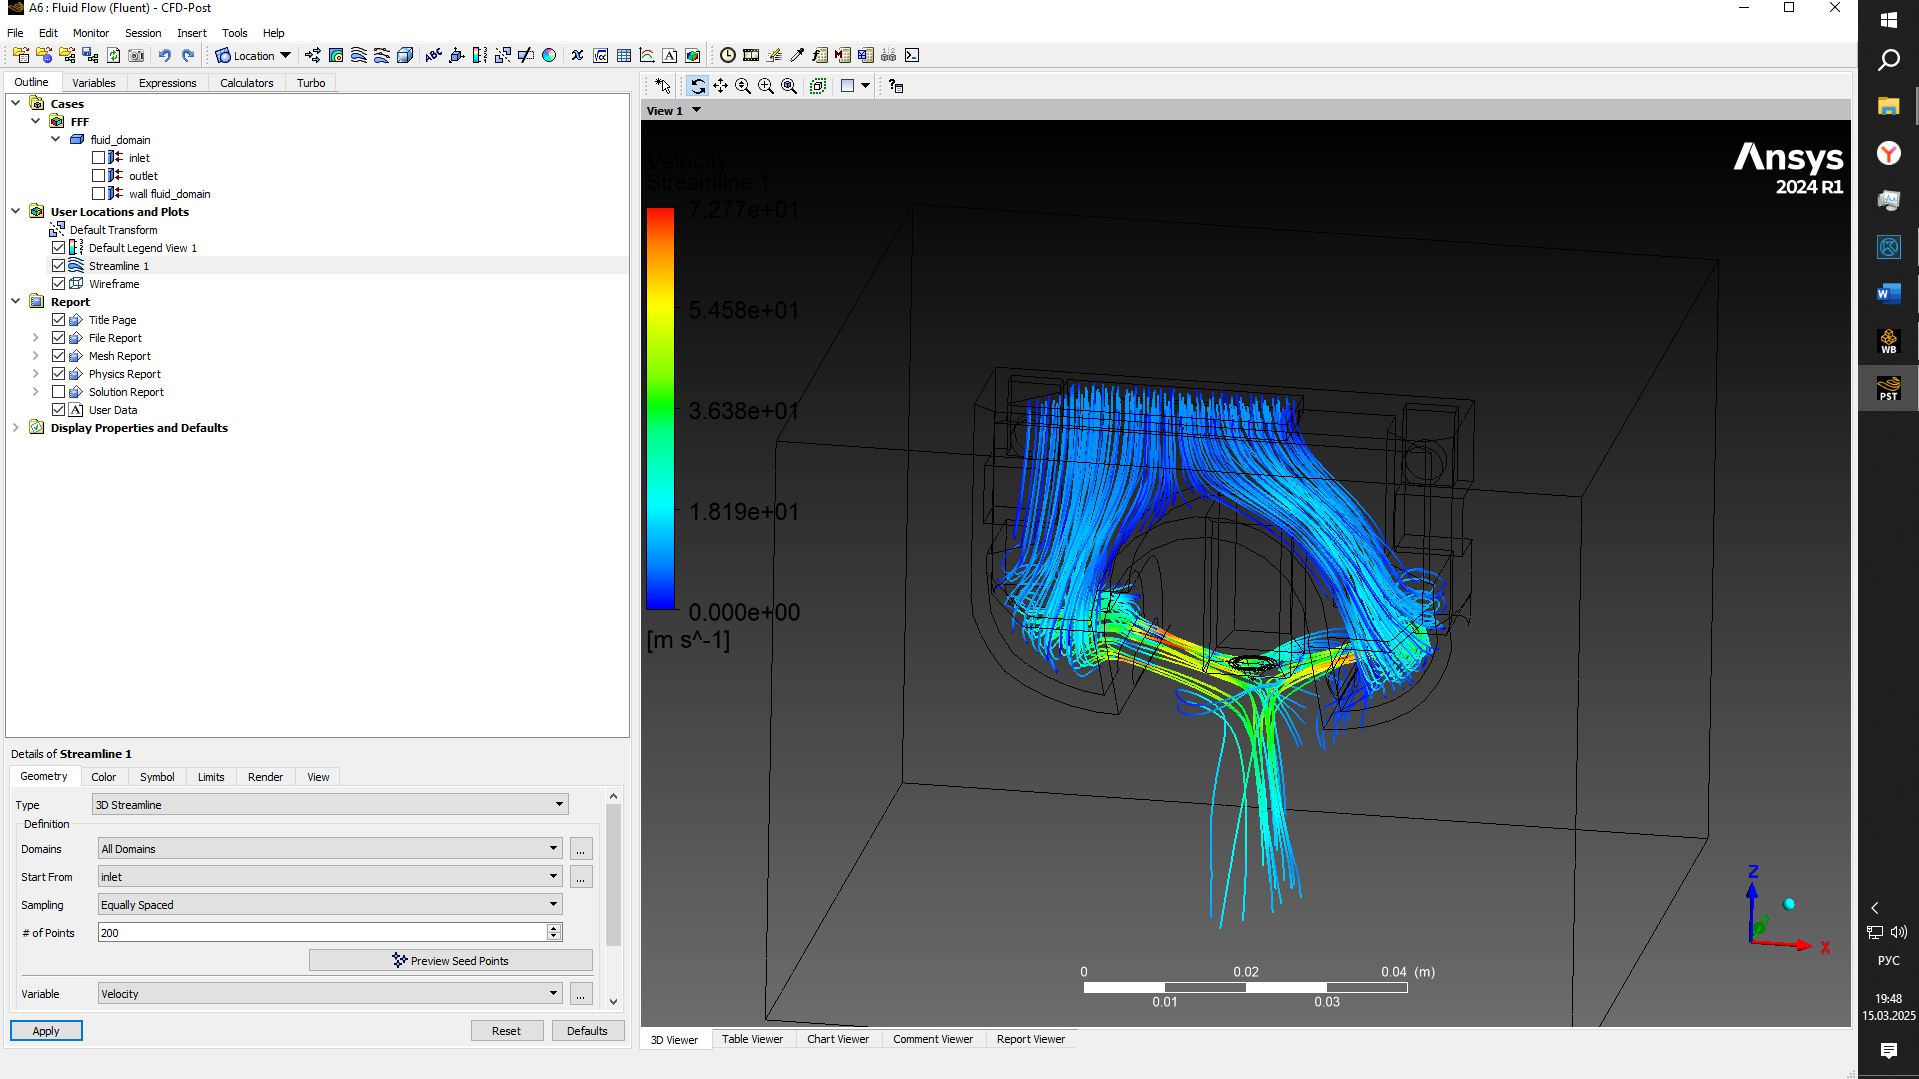Click the Preview Seed Points button
1919x1079 pixels.
coord(451,961)
